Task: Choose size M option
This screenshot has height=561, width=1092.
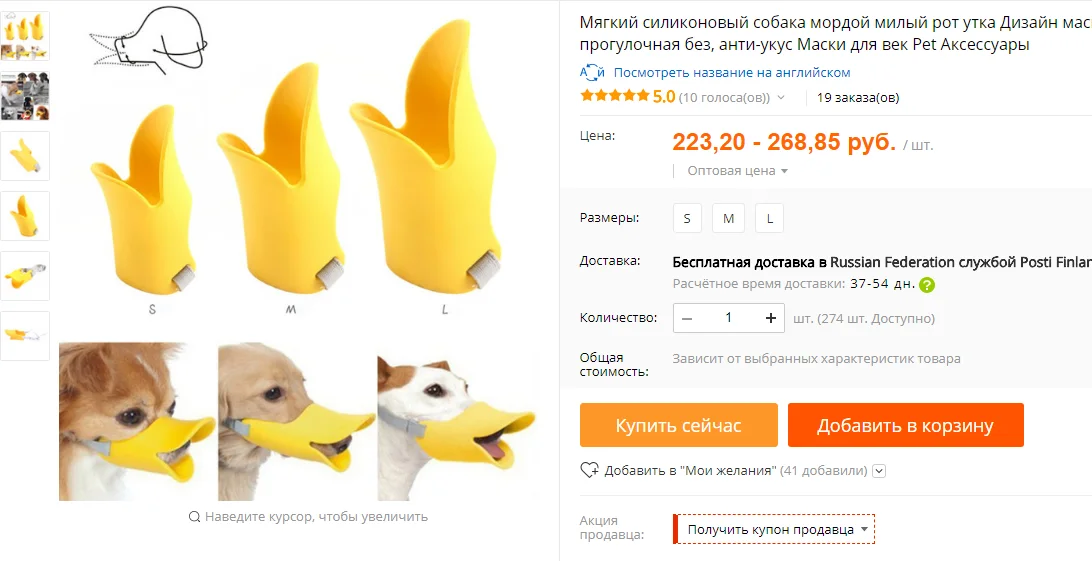Action: (728, 219)
